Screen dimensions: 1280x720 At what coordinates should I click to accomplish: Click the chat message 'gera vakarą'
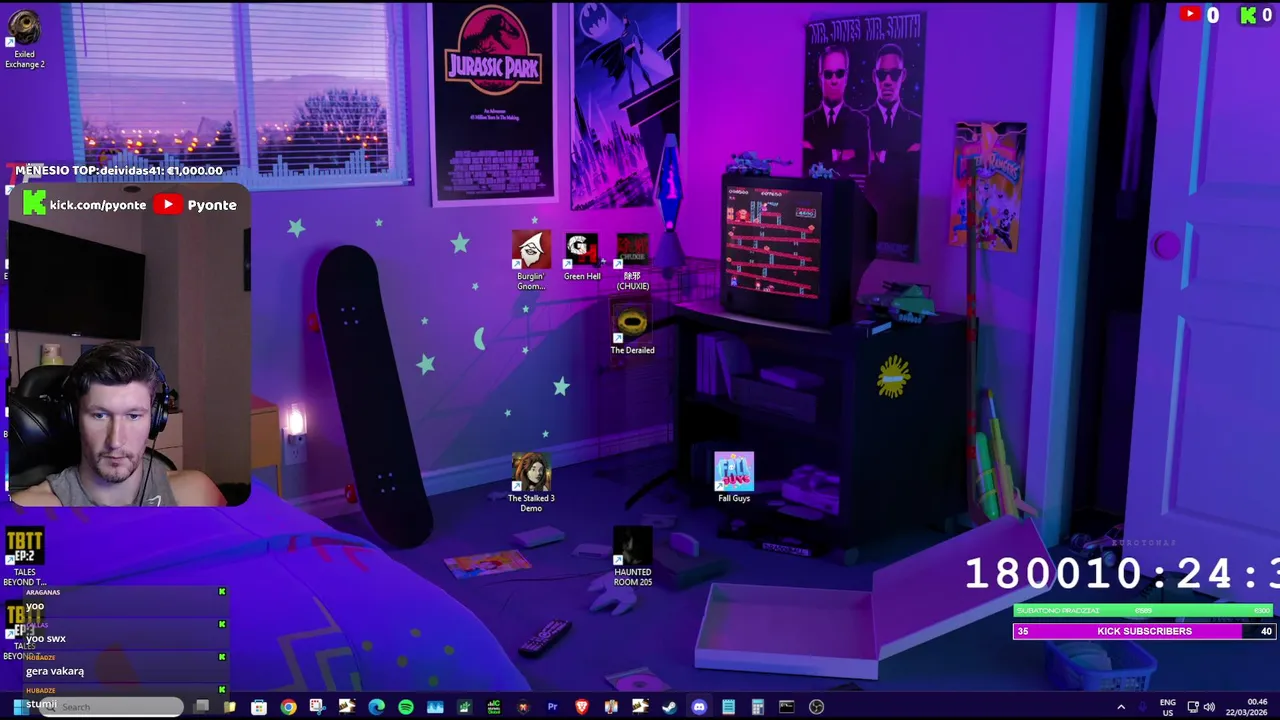[x=55, y=671]
